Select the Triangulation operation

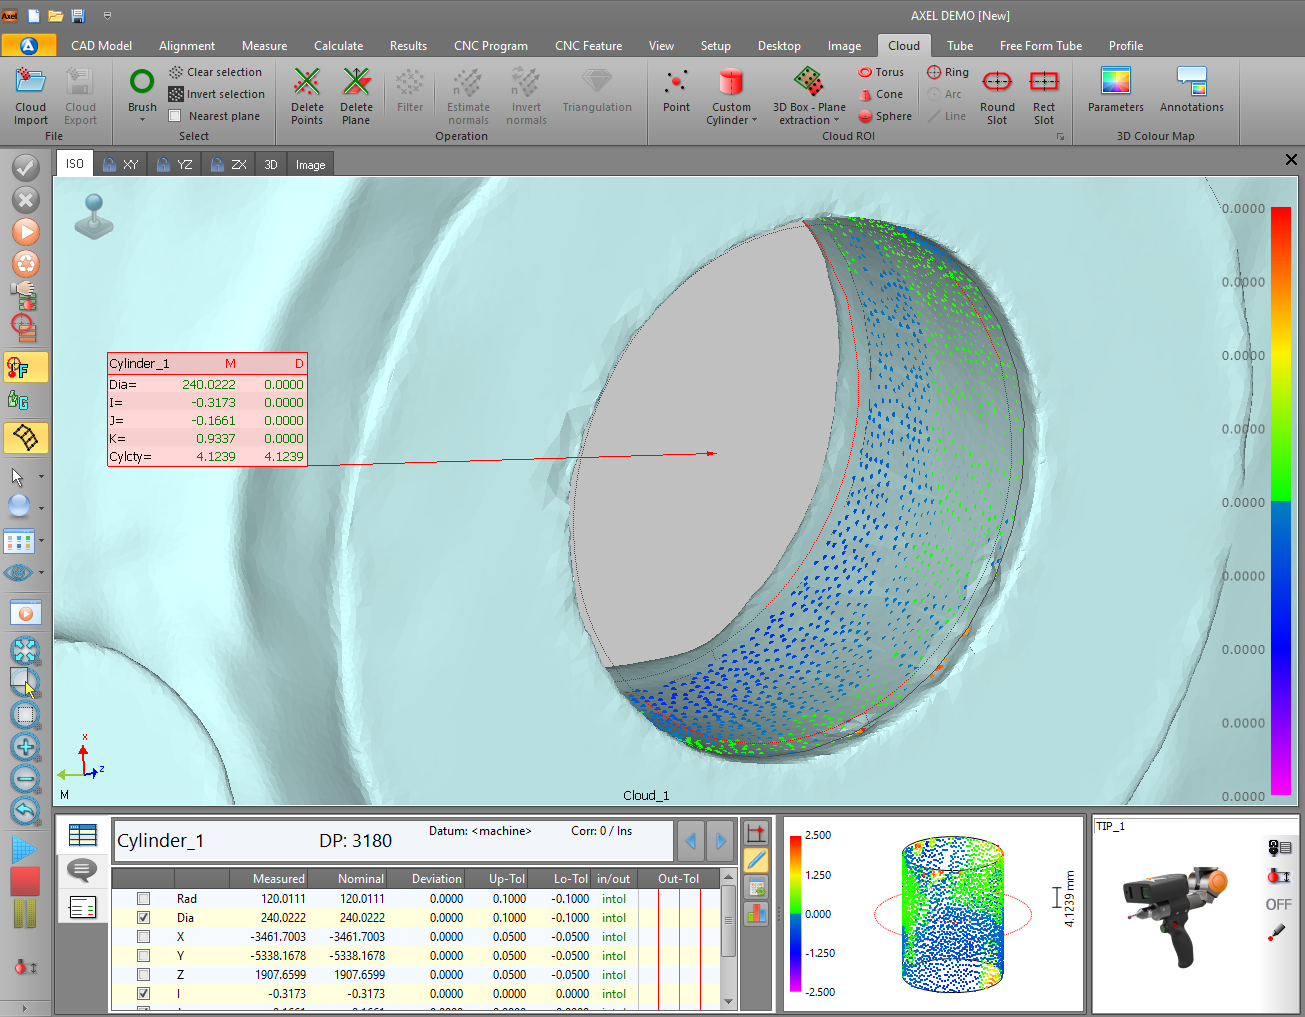pos(597,95)
